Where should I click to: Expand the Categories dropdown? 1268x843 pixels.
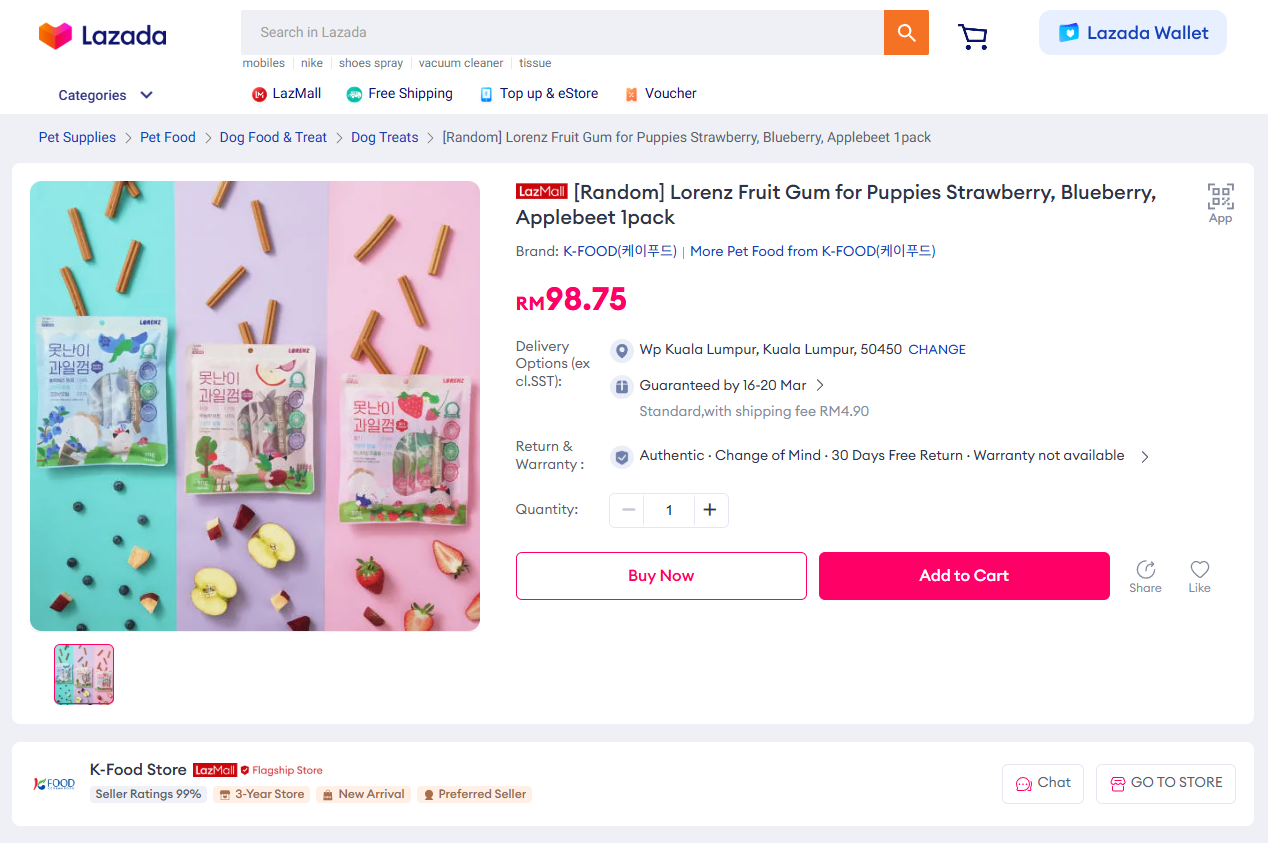(105, 95)
